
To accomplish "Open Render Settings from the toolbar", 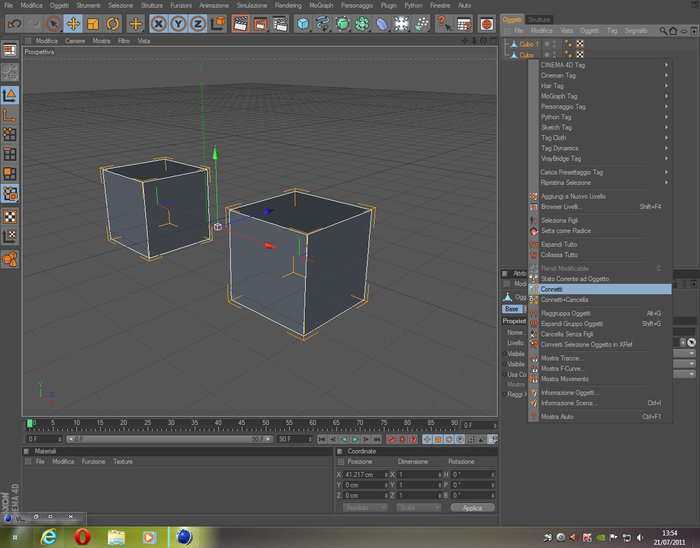I will point(280,23).
